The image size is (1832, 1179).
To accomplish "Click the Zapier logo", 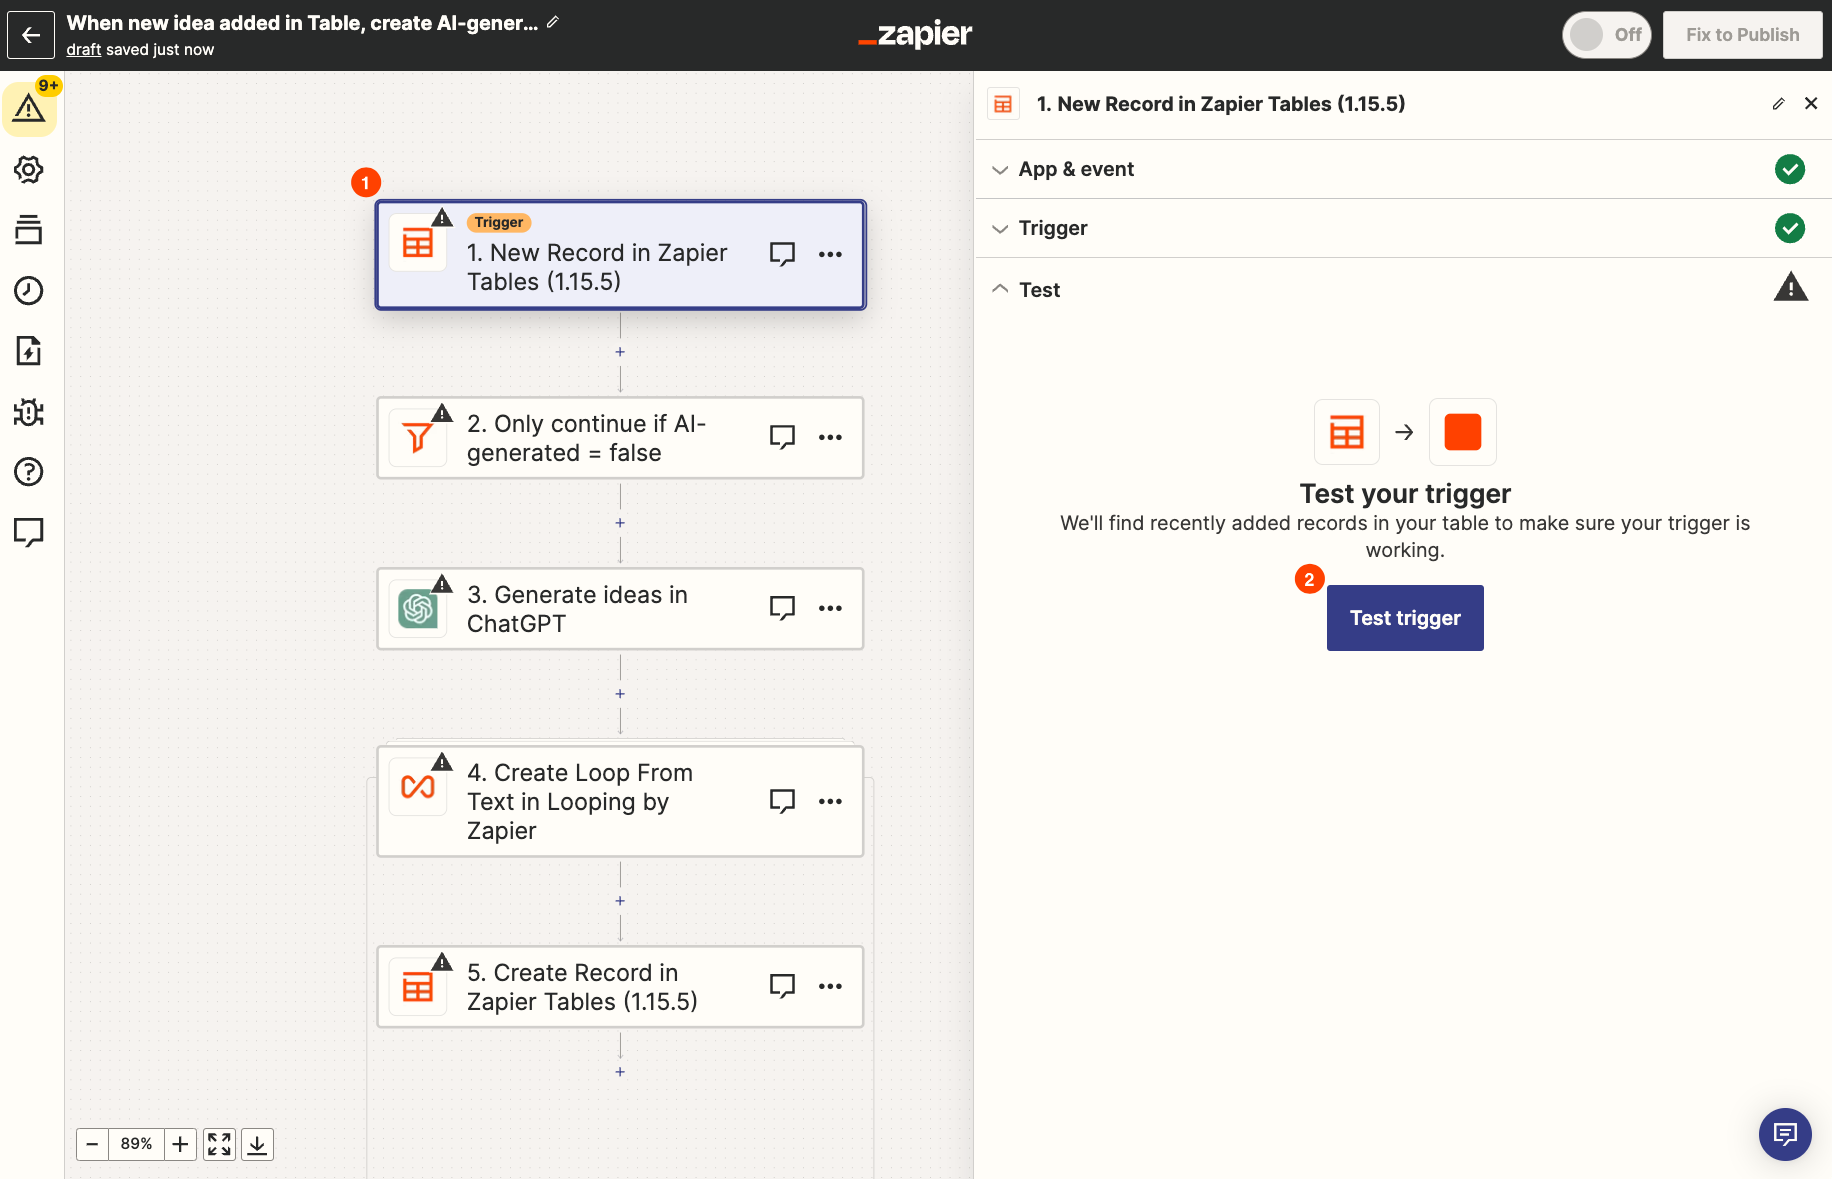I will coord(915,35).
